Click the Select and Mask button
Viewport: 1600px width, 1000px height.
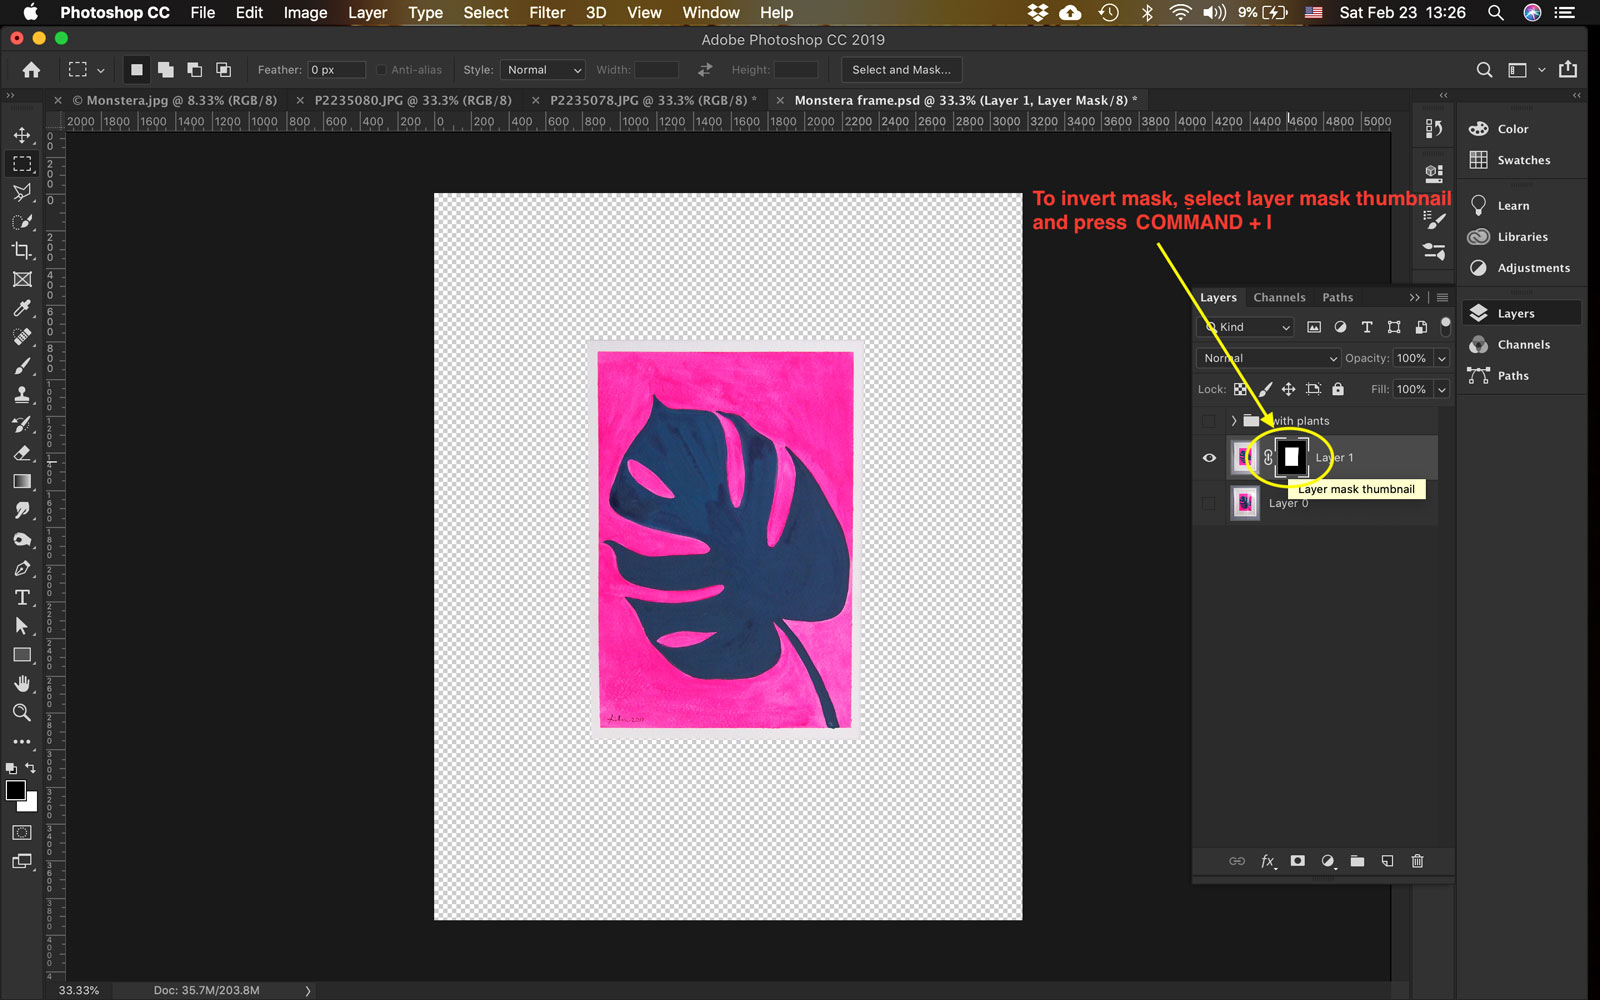899,69
